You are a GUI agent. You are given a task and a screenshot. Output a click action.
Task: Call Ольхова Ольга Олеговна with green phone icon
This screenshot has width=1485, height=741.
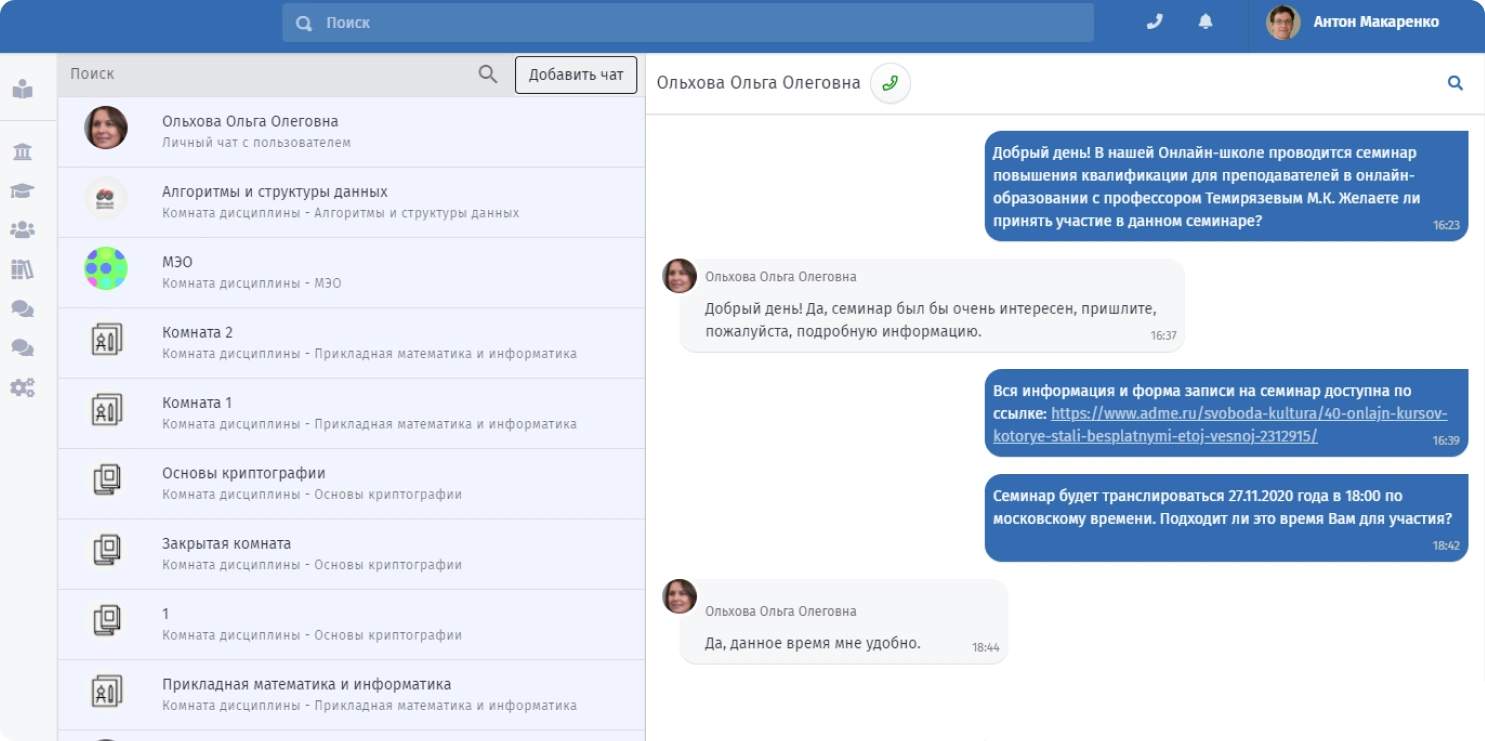coord(890,83)
